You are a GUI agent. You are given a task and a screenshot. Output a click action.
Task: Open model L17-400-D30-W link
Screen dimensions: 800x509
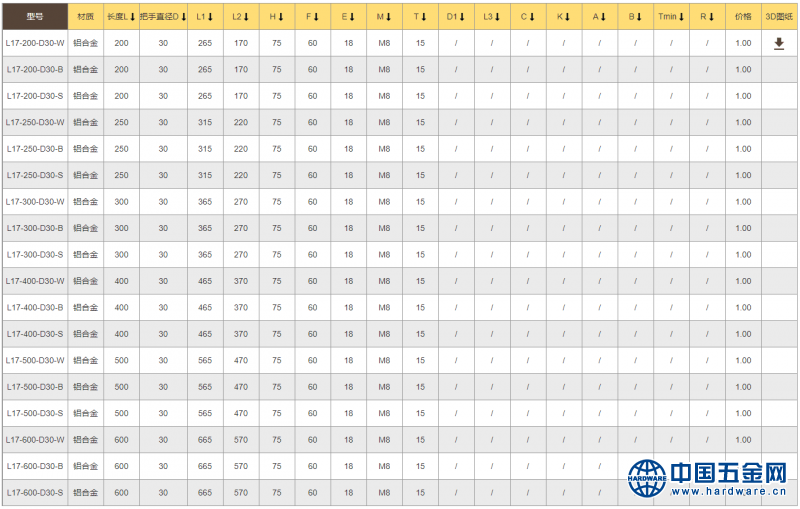coord(35,281)
